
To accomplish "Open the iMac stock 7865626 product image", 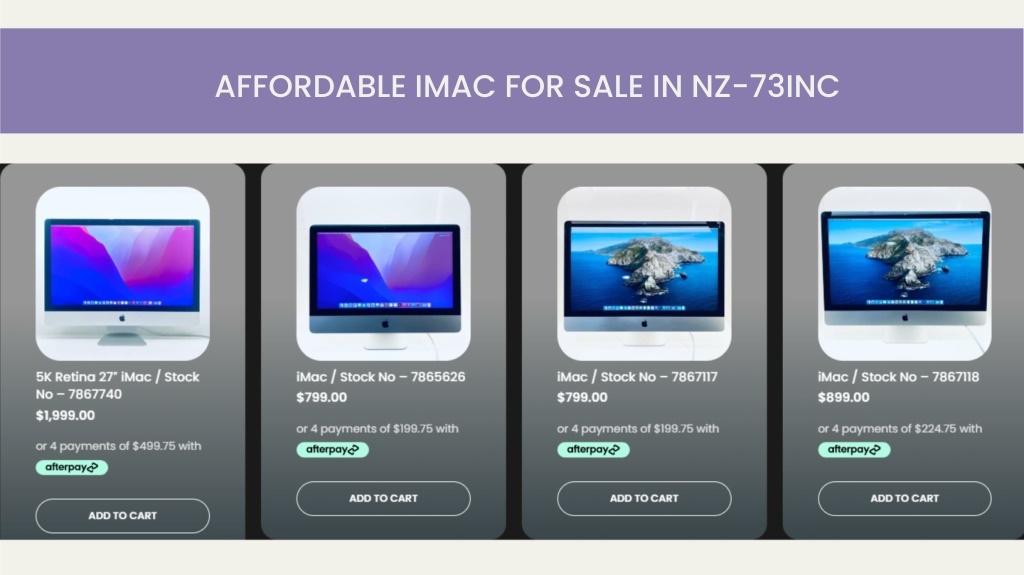I will 383,274.
